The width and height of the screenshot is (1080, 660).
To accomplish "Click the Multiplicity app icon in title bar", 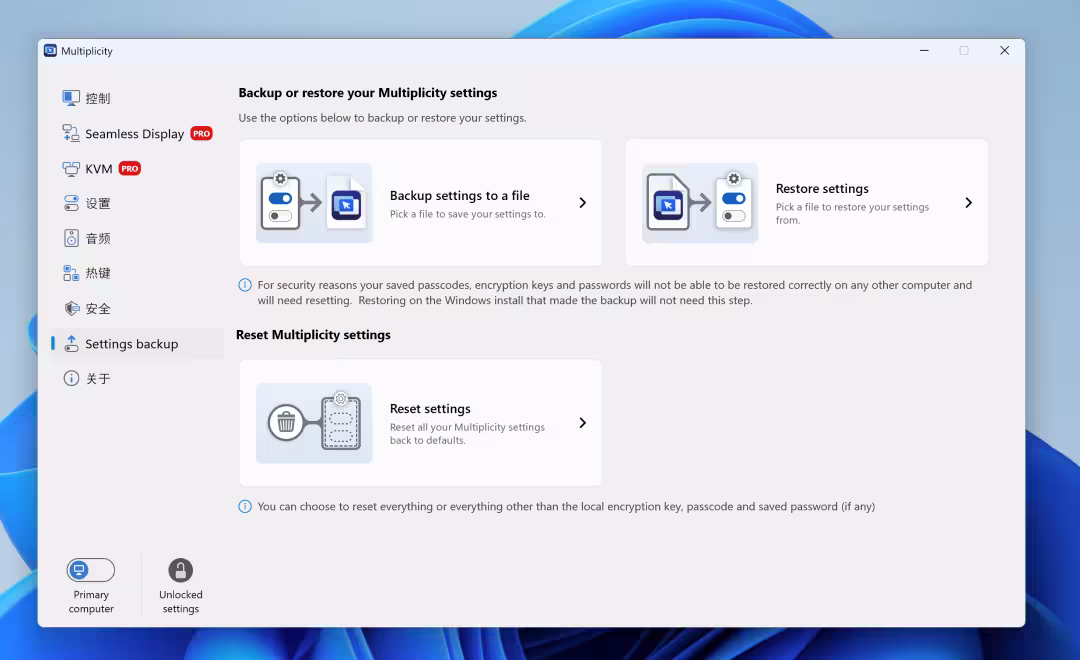I will coord(50,51).
